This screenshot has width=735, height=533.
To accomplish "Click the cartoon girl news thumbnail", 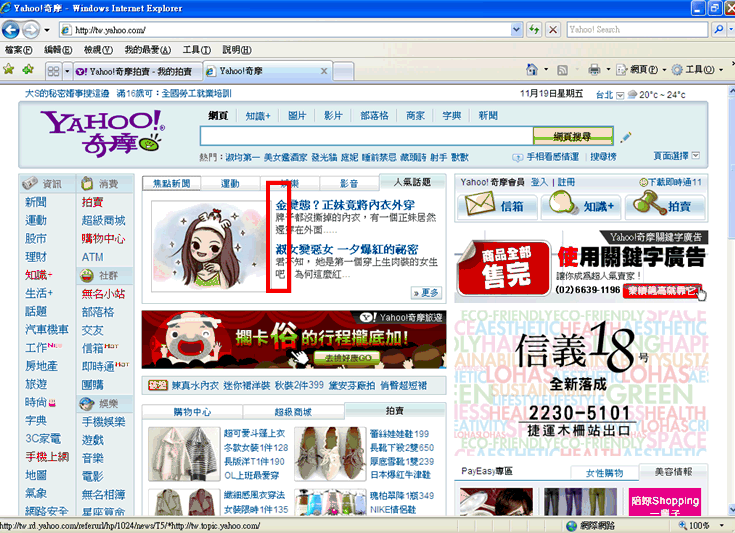I will 209,247.
